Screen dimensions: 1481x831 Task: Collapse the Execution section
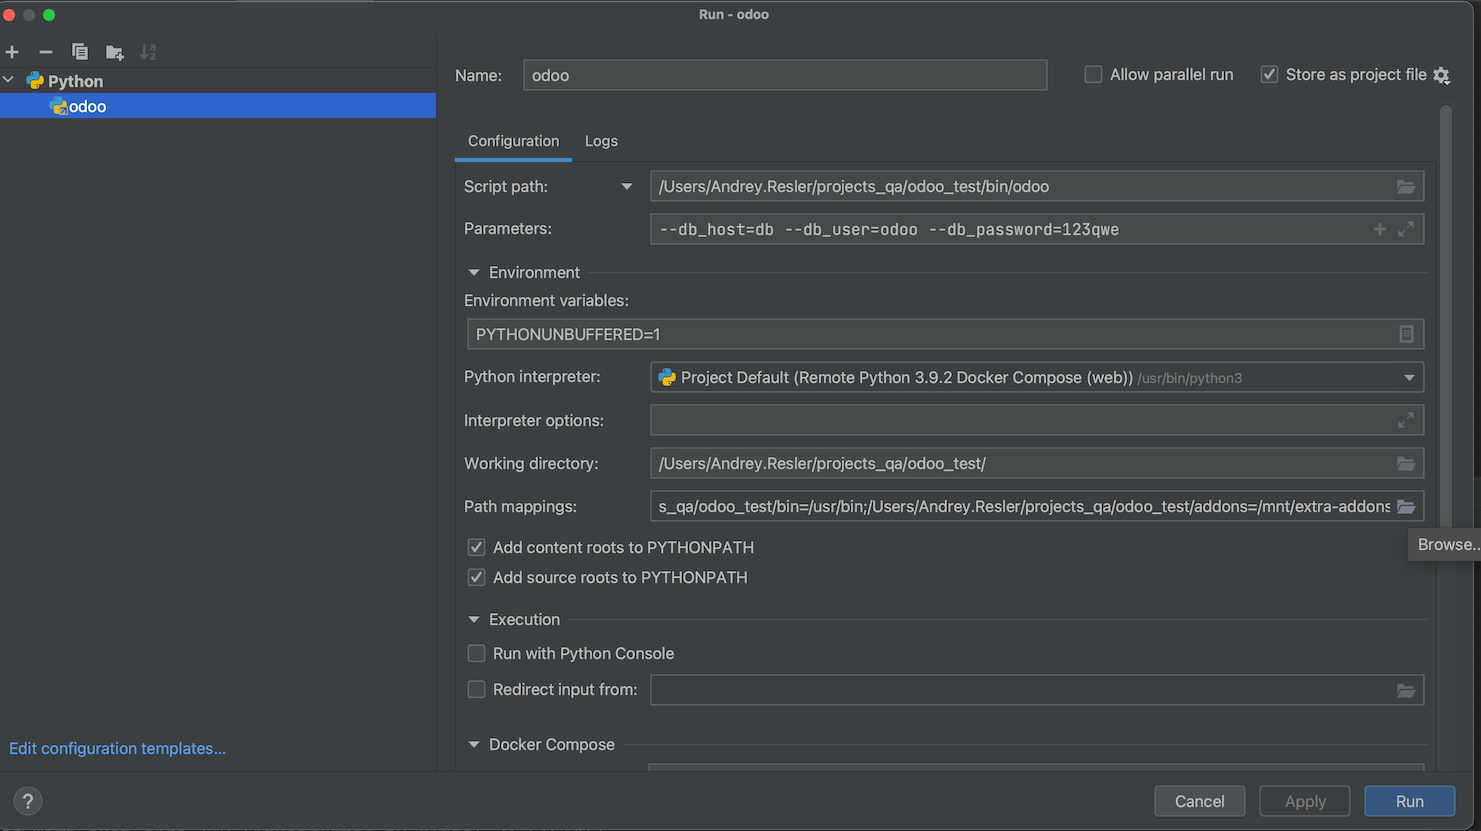pos(474,620)
